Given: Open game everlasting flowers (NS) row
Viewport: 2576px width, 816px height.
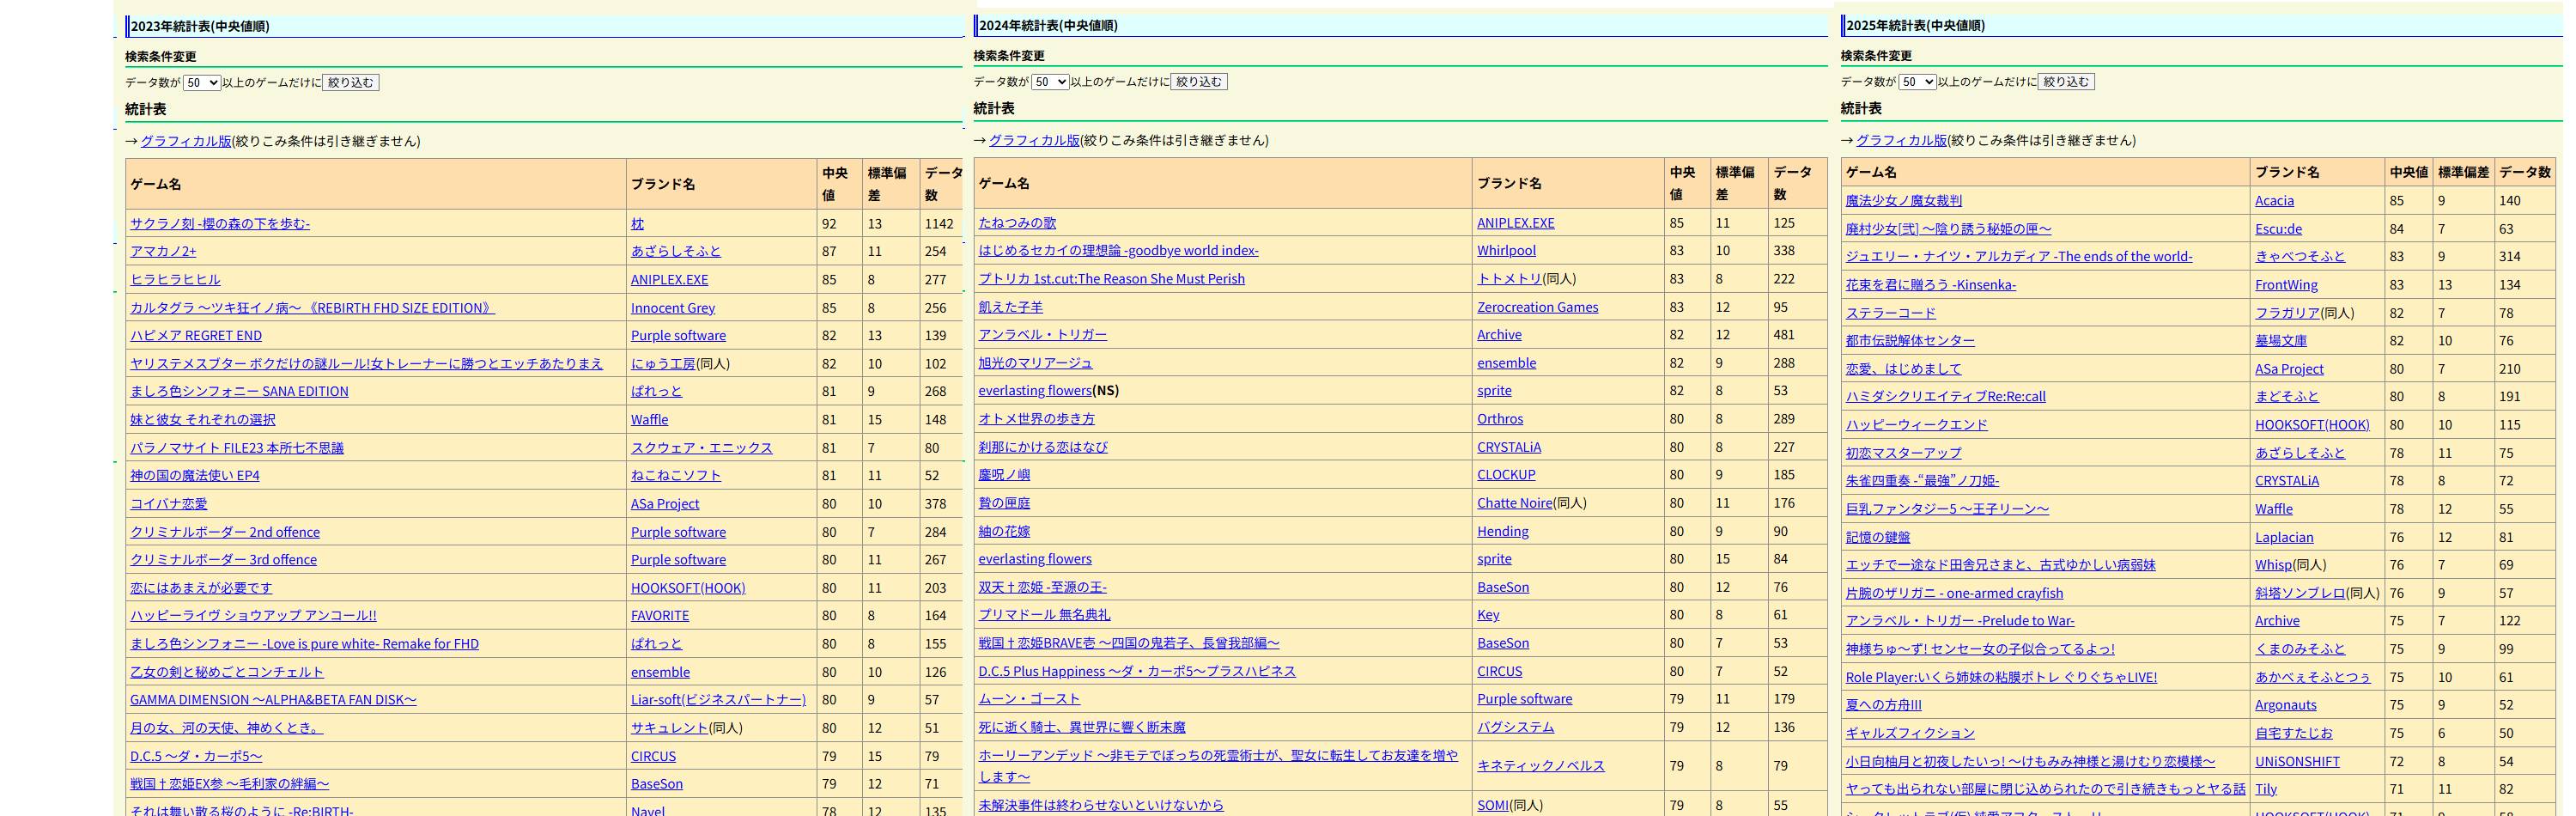Looking at the screenshot, I should (1035, 391).
